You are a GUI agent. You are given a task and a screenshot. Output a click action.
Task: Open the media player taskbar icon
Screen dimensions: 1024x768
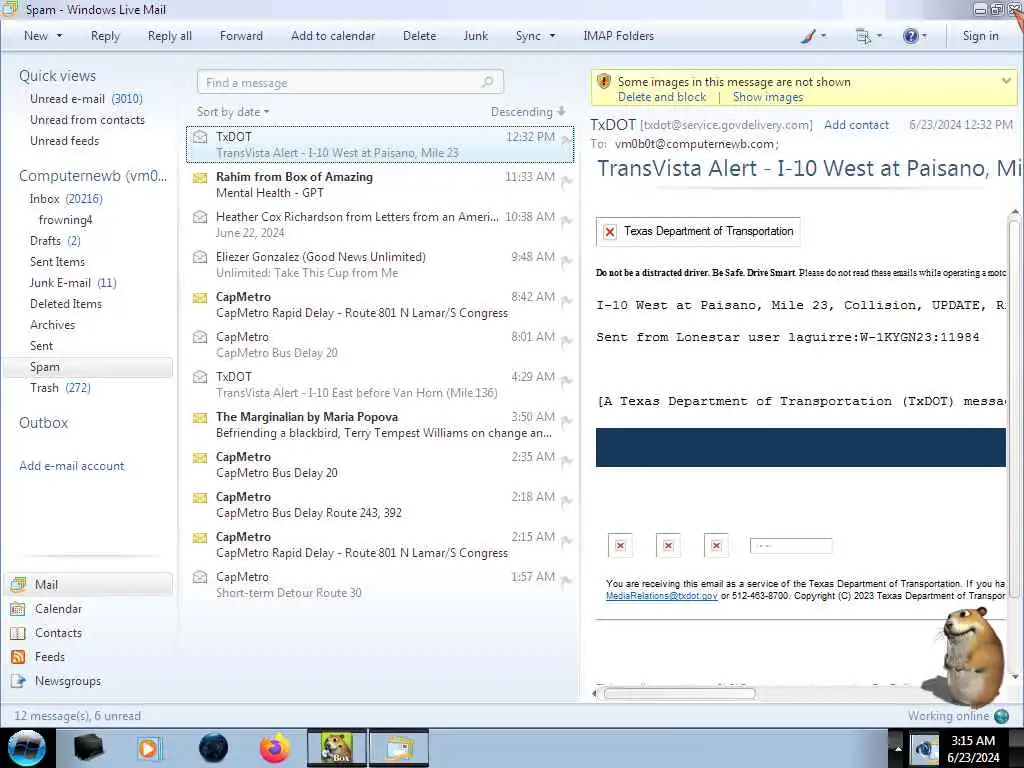point(150,748)
